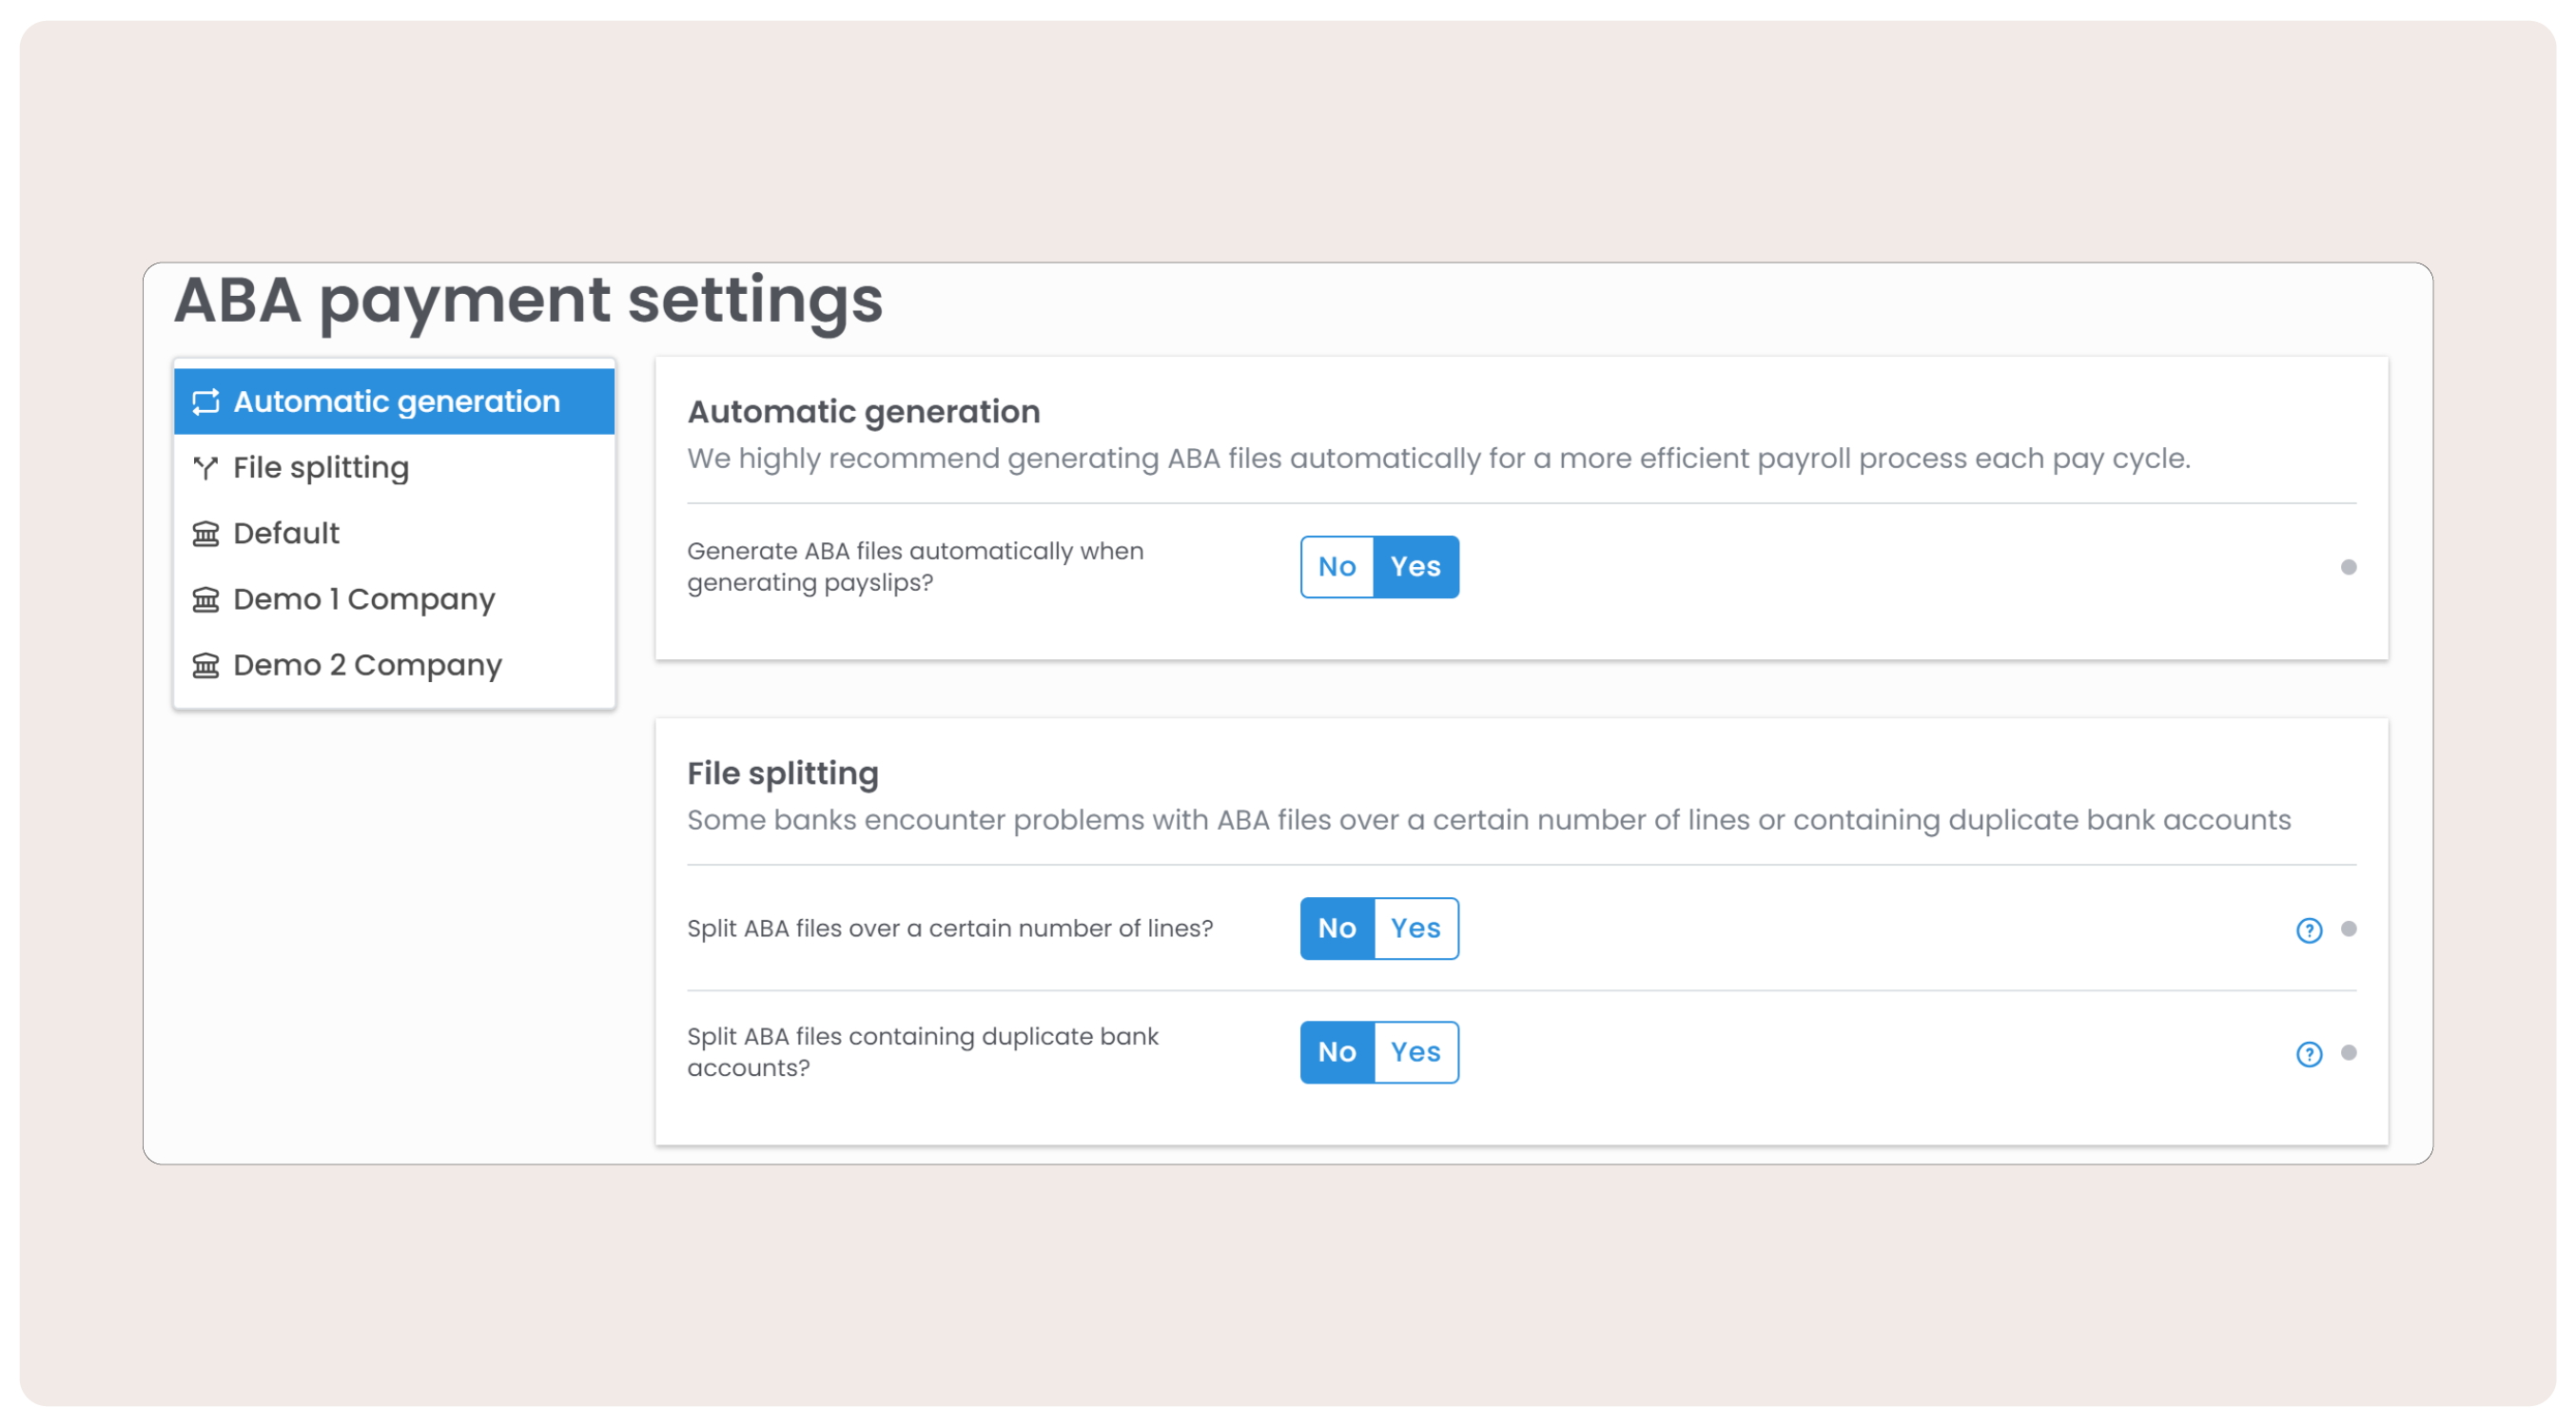Image resolution: width=2576 pixels, height=1427 pixels.
Task: Enable splitting ABA files over line limit
Action: point(1415,929)
